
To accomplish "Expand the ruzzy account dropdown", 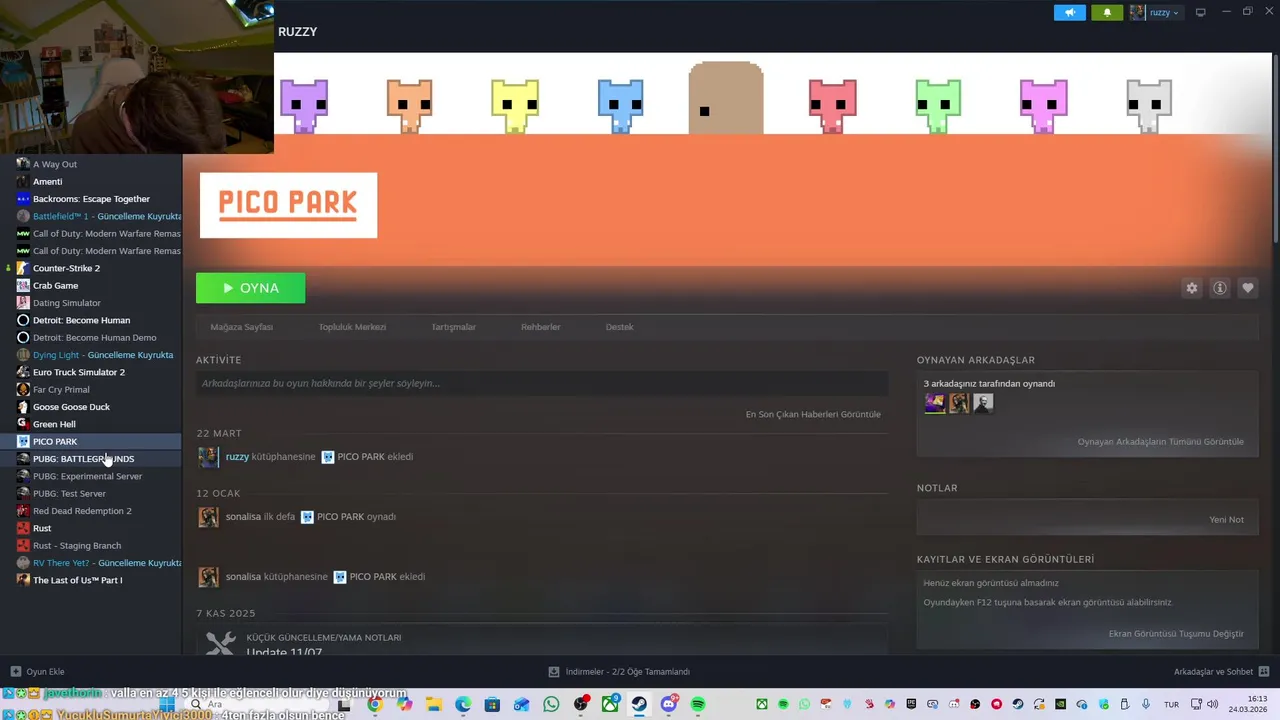I will tap(1155, 13).
